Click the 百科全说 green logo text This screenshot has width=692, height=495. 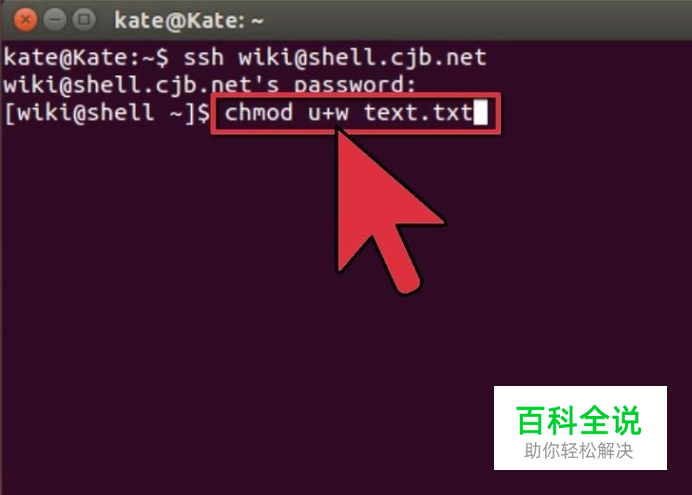[x=579, y=420]
